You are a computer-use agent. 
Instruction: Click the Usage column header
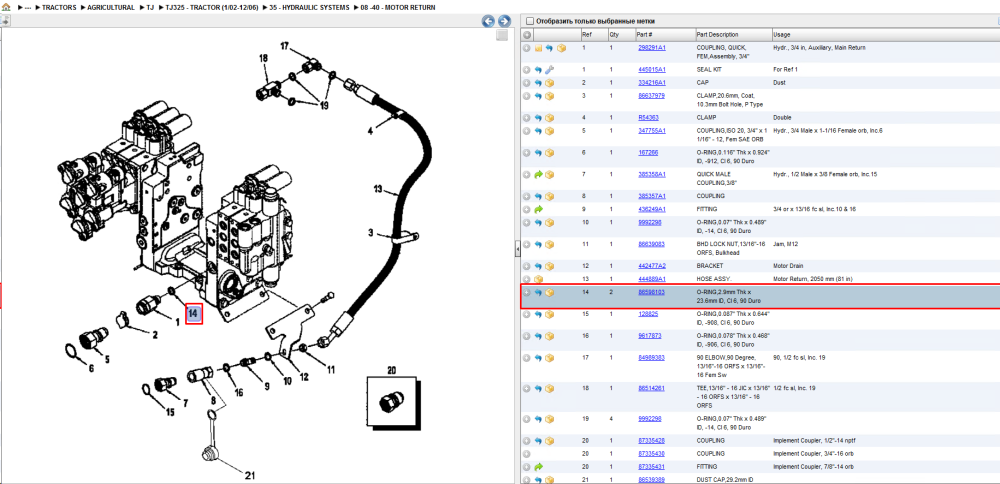pos(885,34)
